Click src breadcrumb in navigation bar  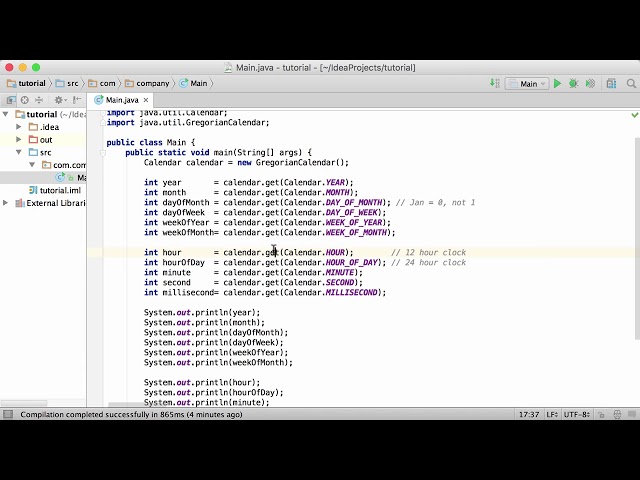[x=67, y=84]
